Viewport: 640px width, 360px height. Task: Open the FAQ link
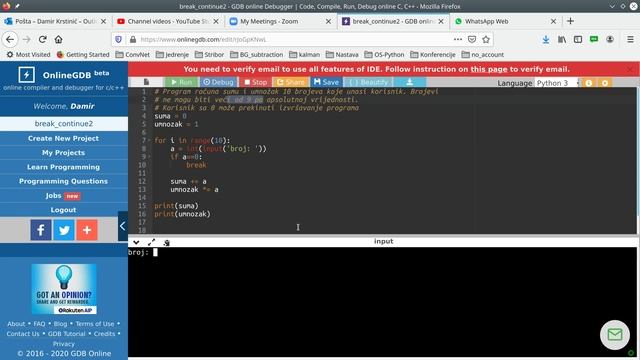39,324
